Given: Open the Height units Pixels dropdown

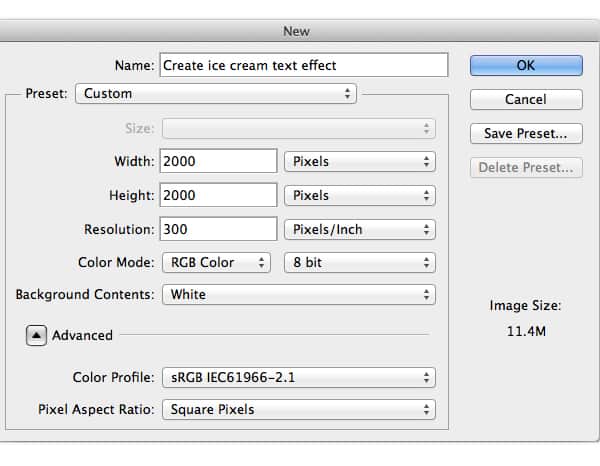Looking at the screenshot, I should point(360,195).
